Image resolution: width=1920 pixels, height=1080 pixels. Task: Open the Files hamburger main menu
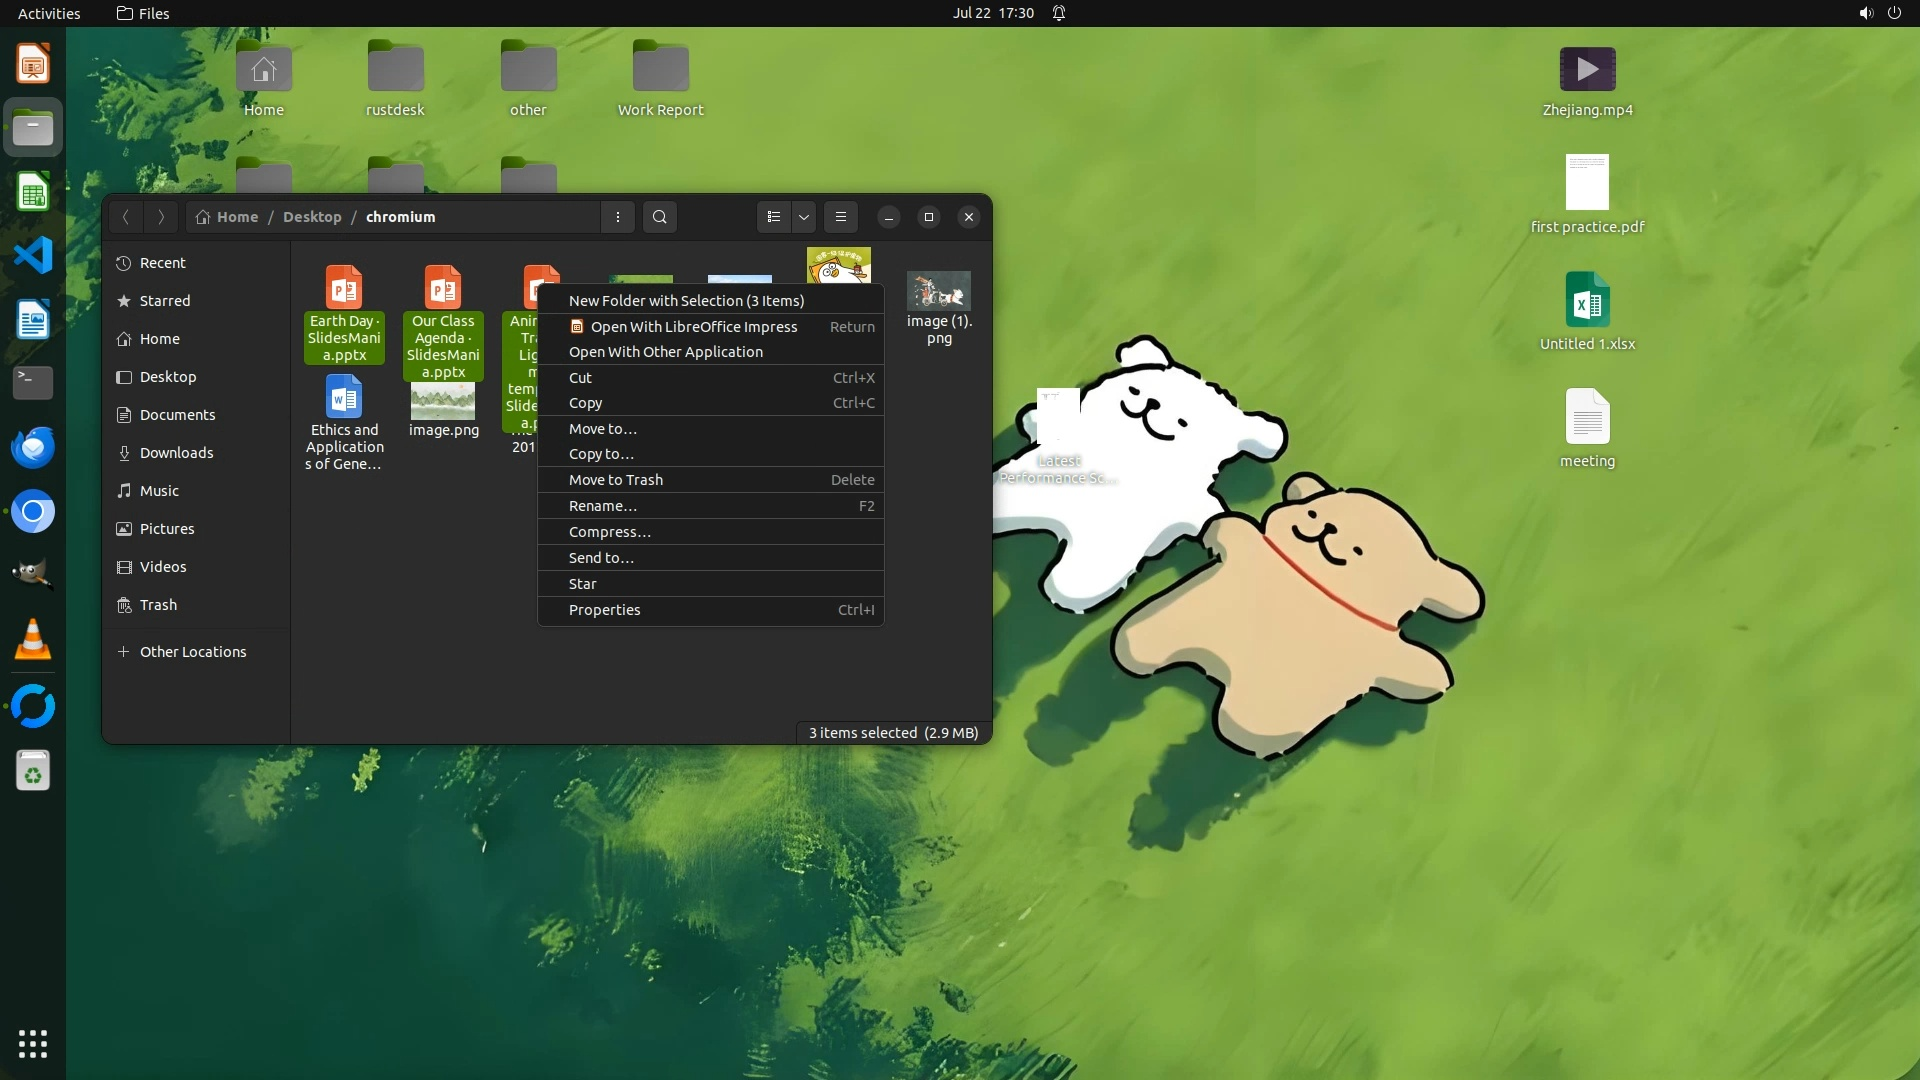point(841,217)
